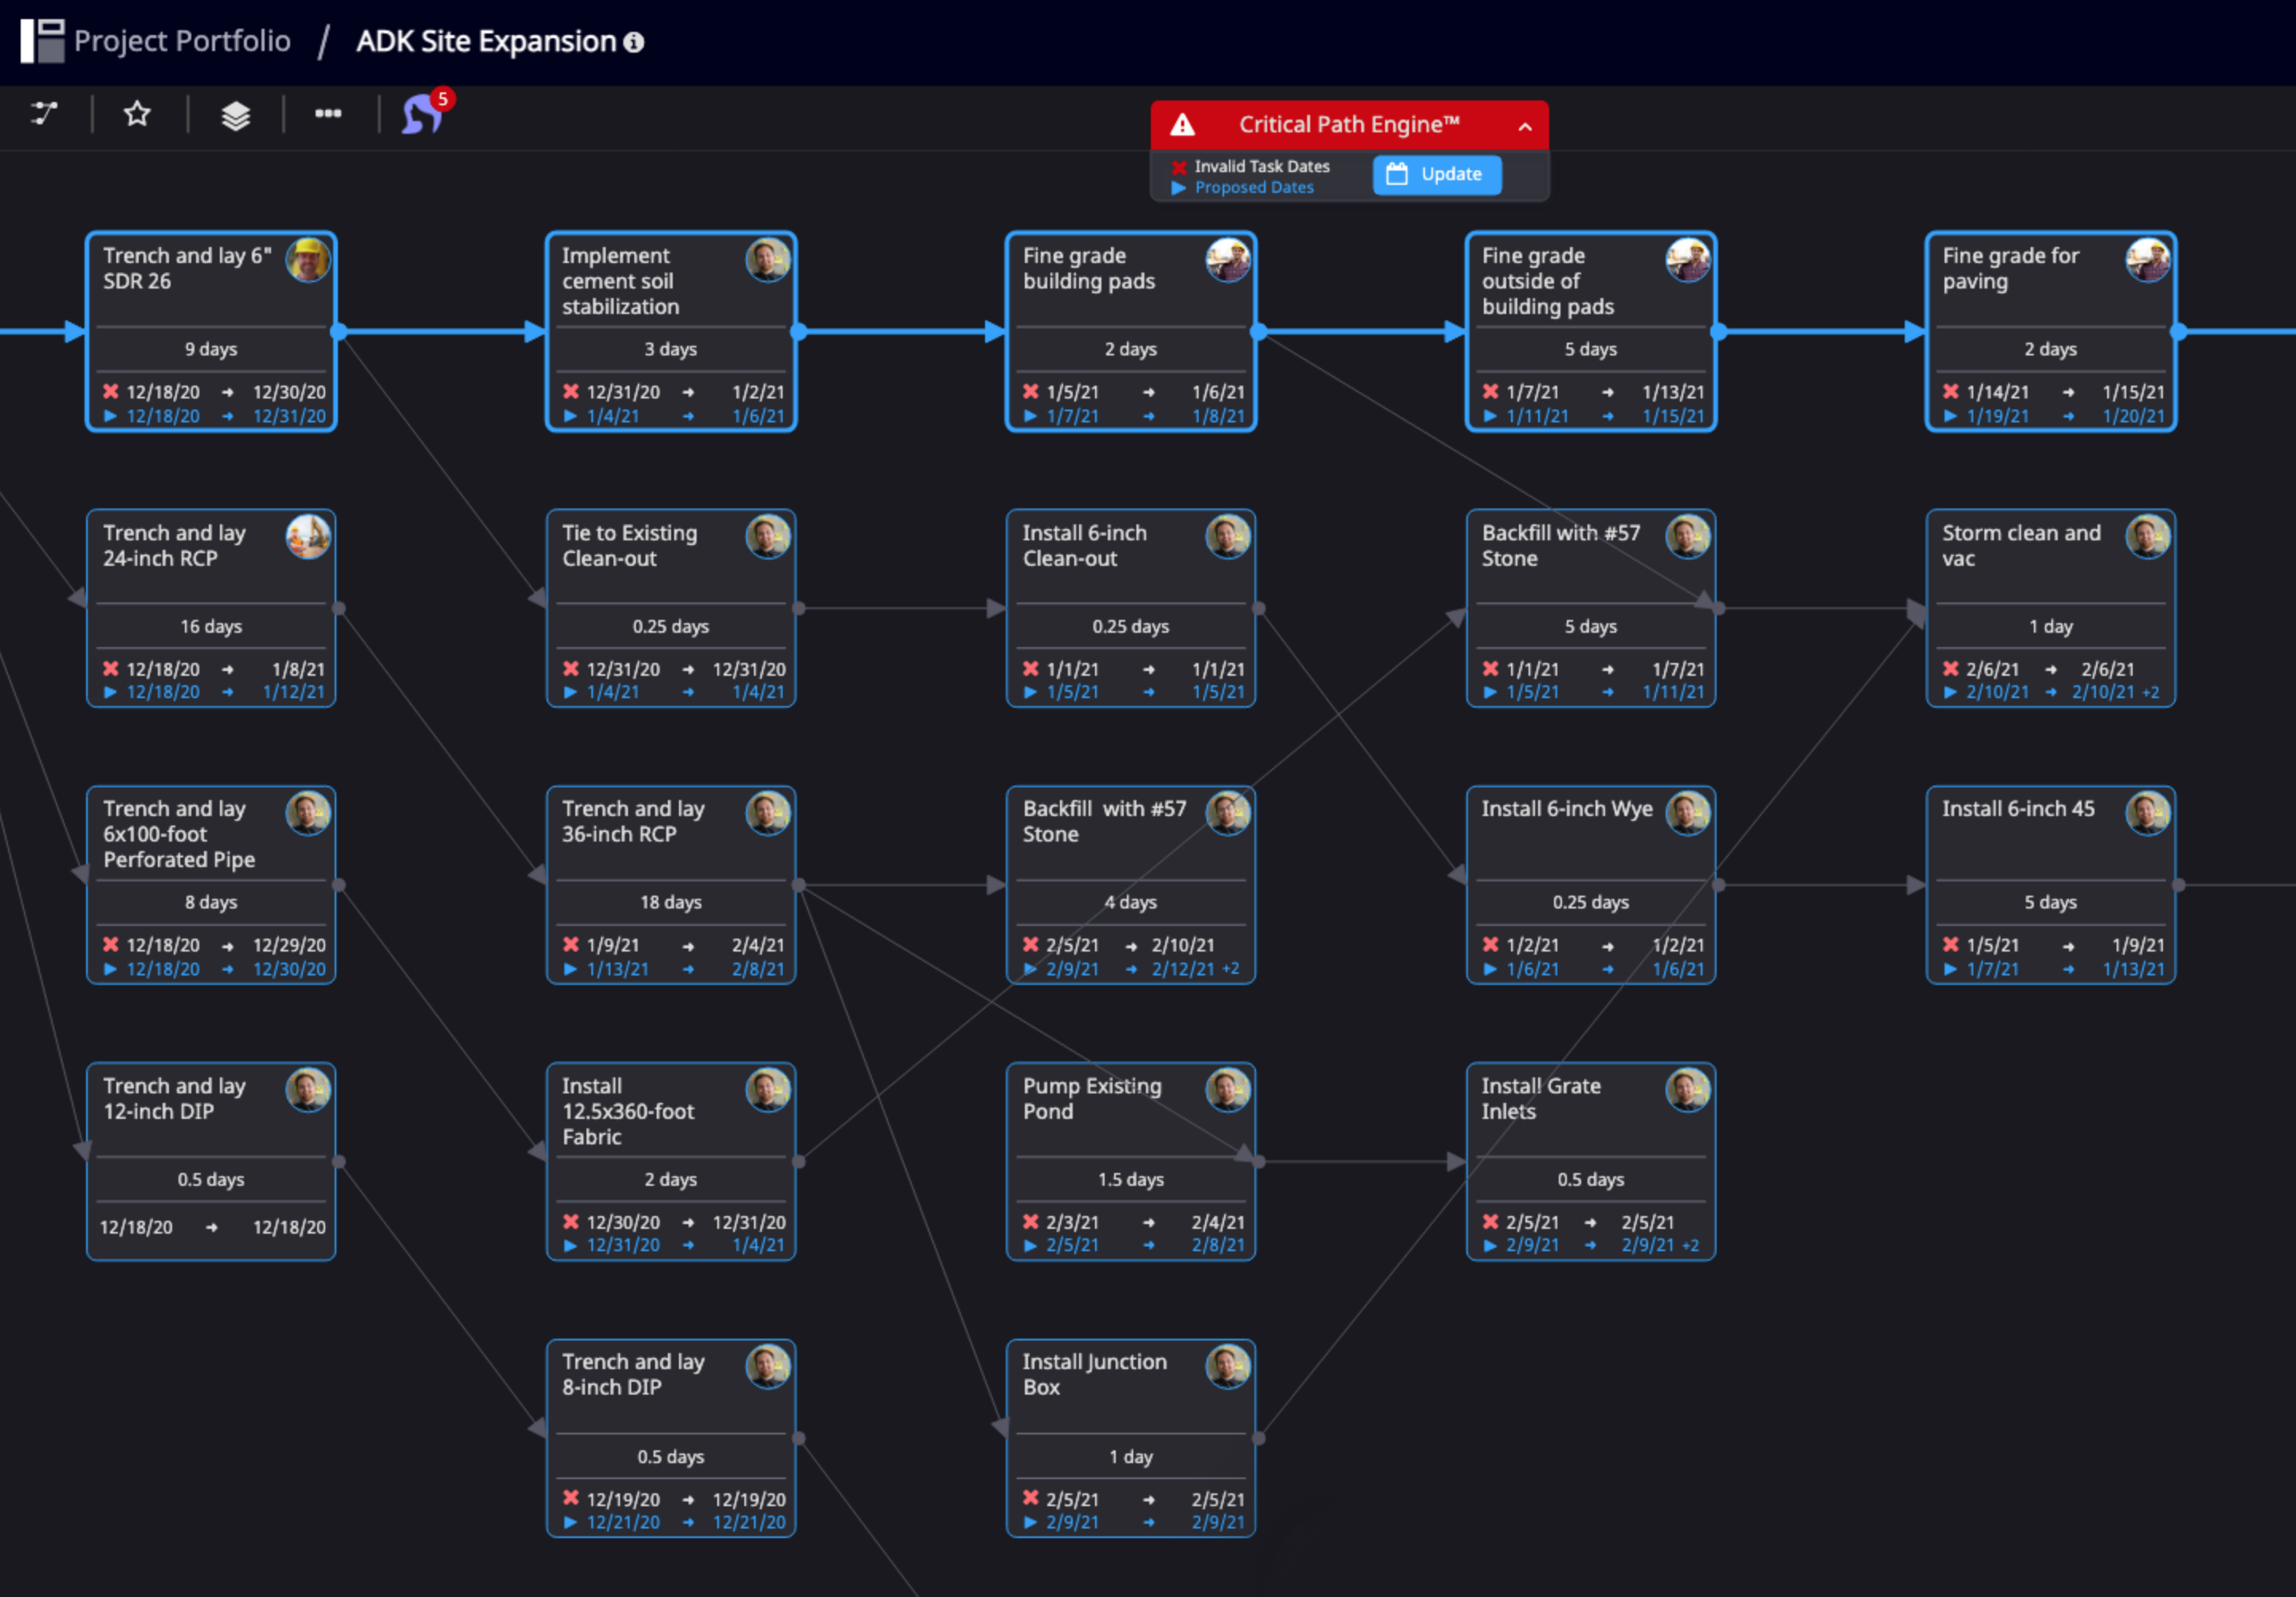Go to Project Portfolio breadcrumb

click(x=182, y=41)
